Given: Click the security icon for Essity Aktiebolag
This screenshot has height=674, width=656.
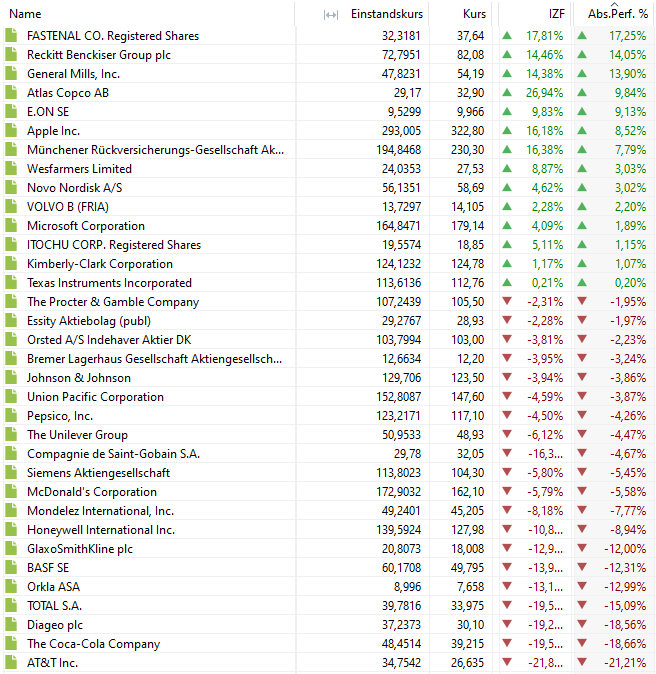Looking at the screenshot, I should (x=11, y=320).
